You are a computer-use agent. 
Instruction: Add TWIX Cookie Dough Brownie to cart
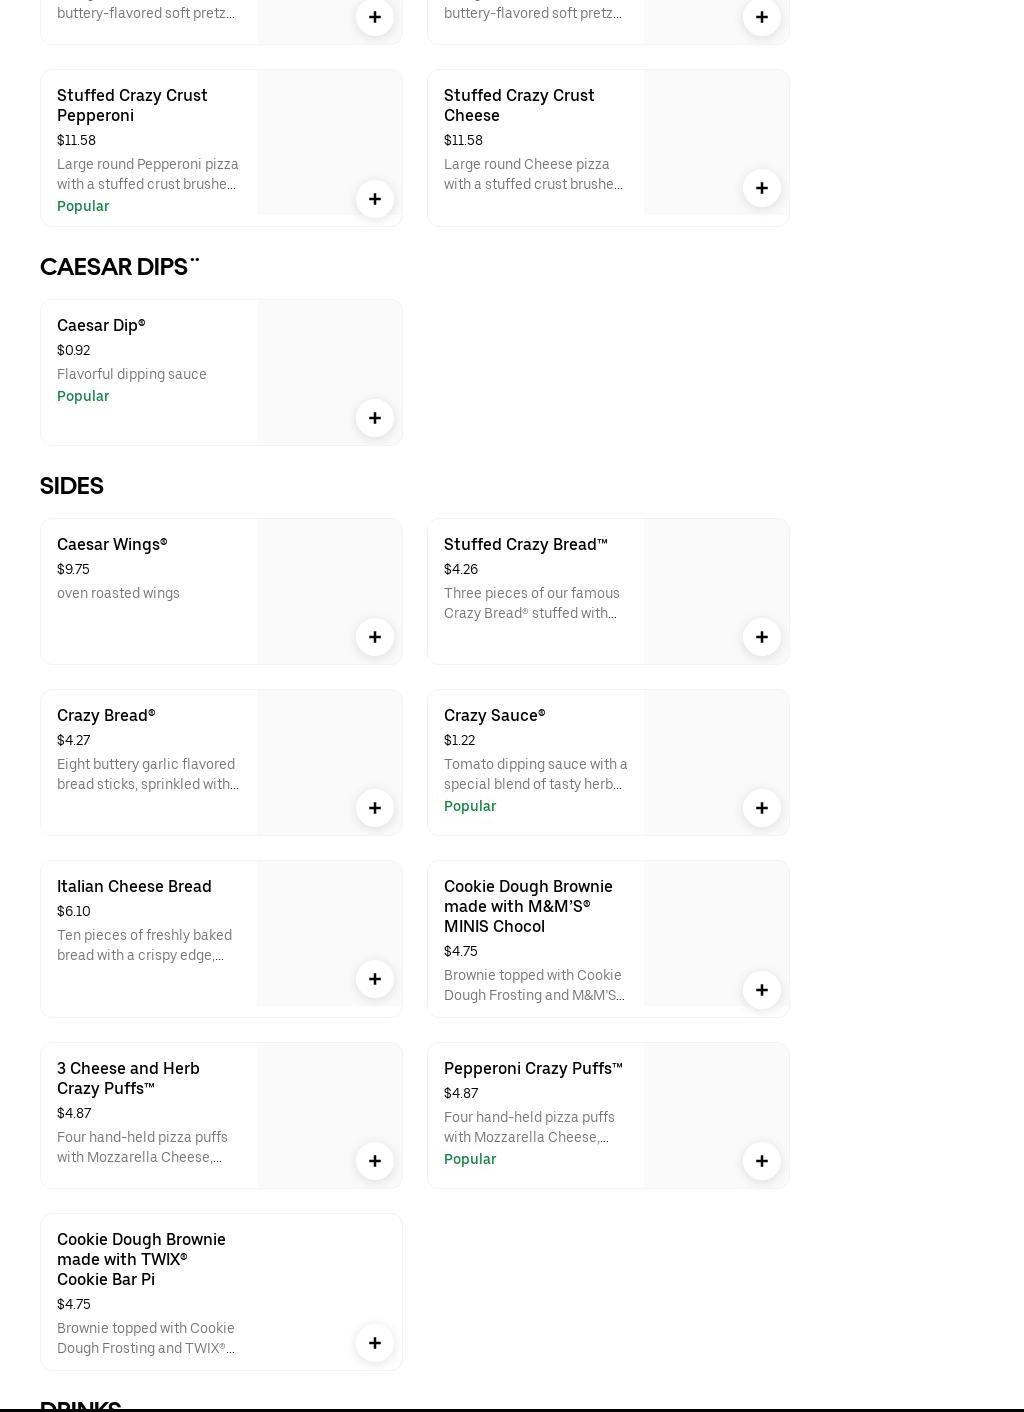pyautogui.click(x=375, y=1343)
